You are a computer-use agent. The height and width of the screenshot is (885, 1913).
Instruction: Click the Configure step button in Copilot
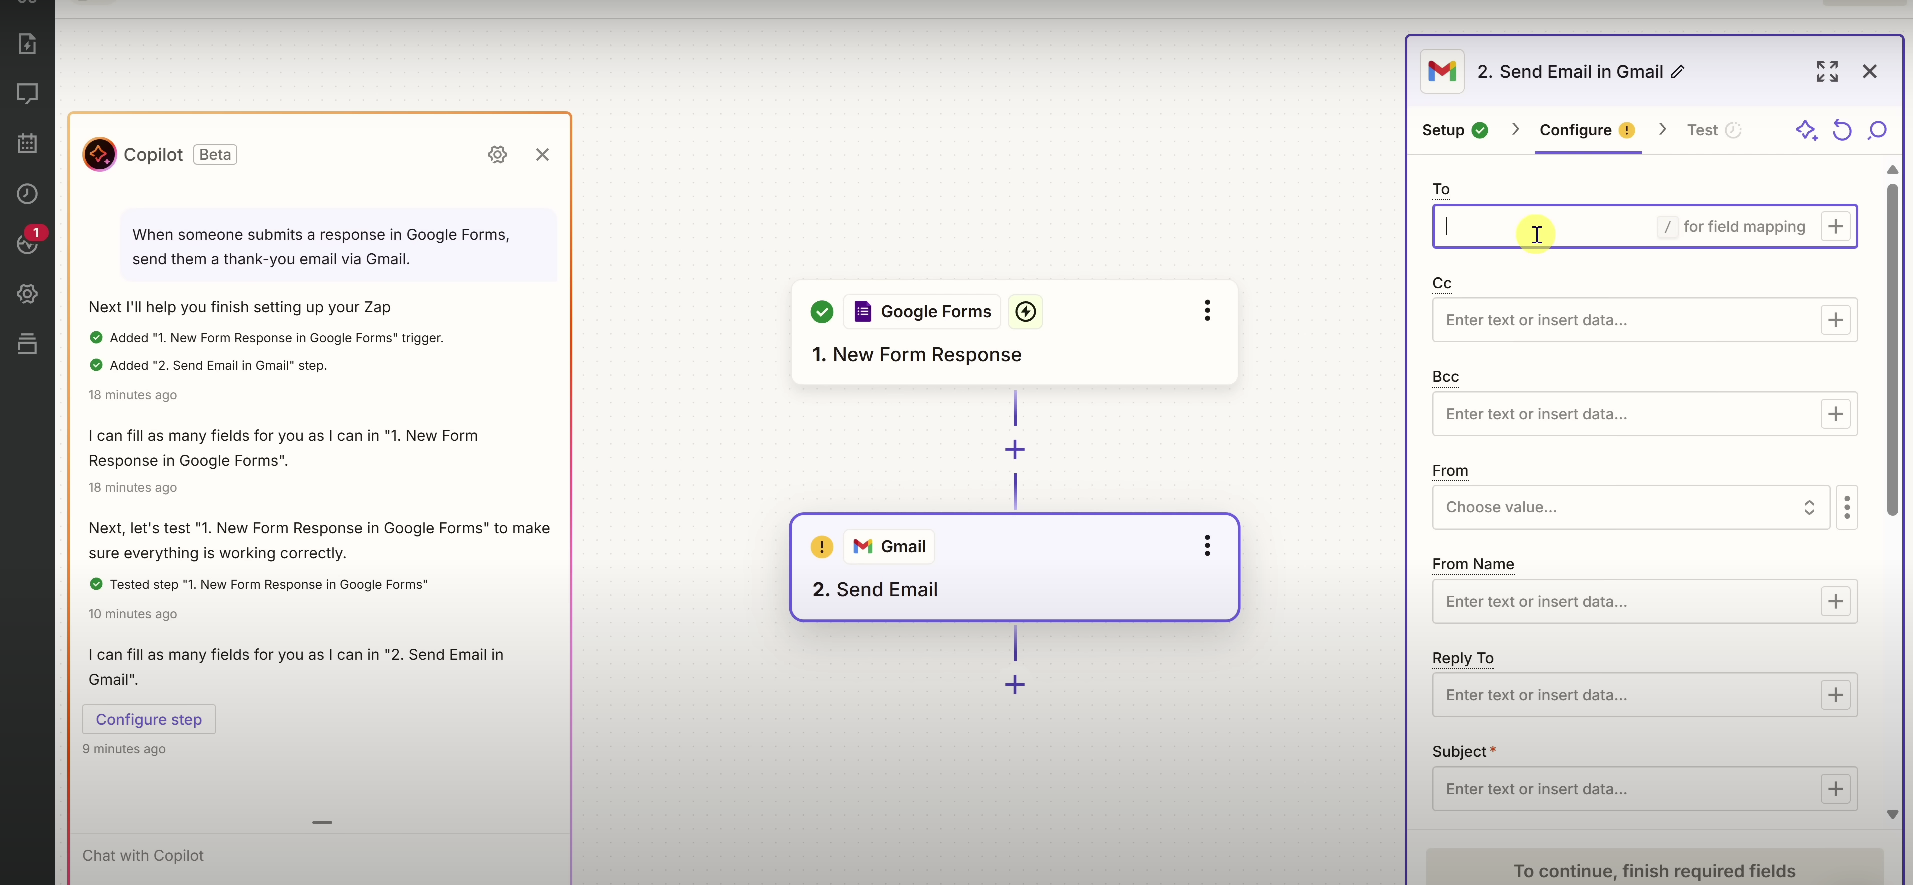pos(149,719)
